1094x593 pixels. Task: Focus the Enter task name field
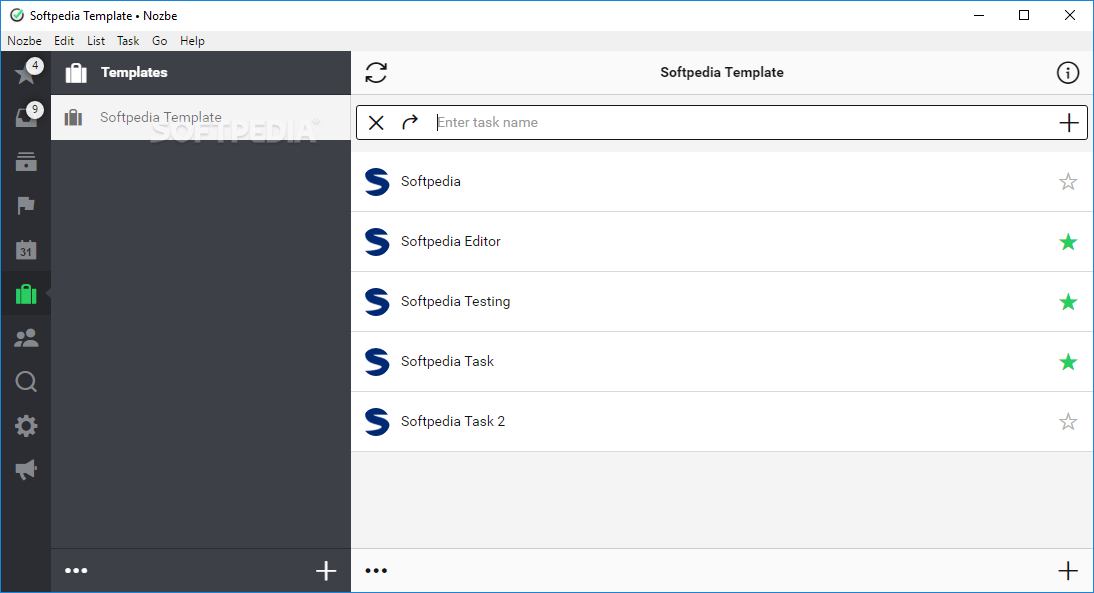(x=740, y=123)
